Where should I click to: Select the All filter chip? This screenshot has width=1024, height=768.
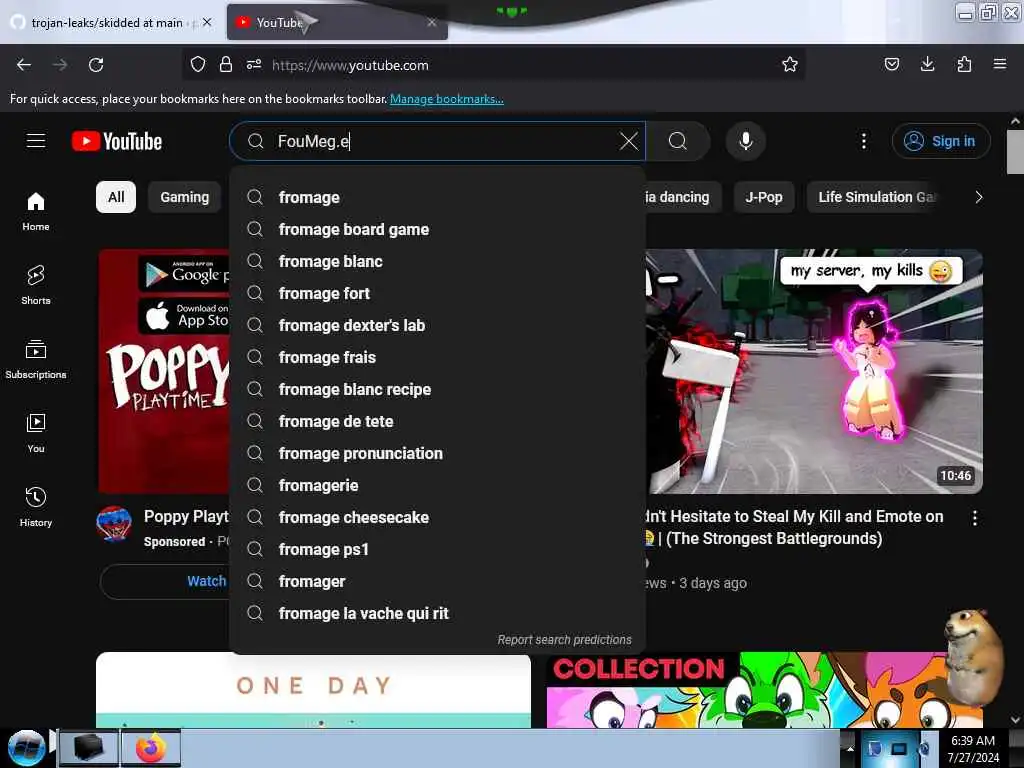[x=116, y=197]
